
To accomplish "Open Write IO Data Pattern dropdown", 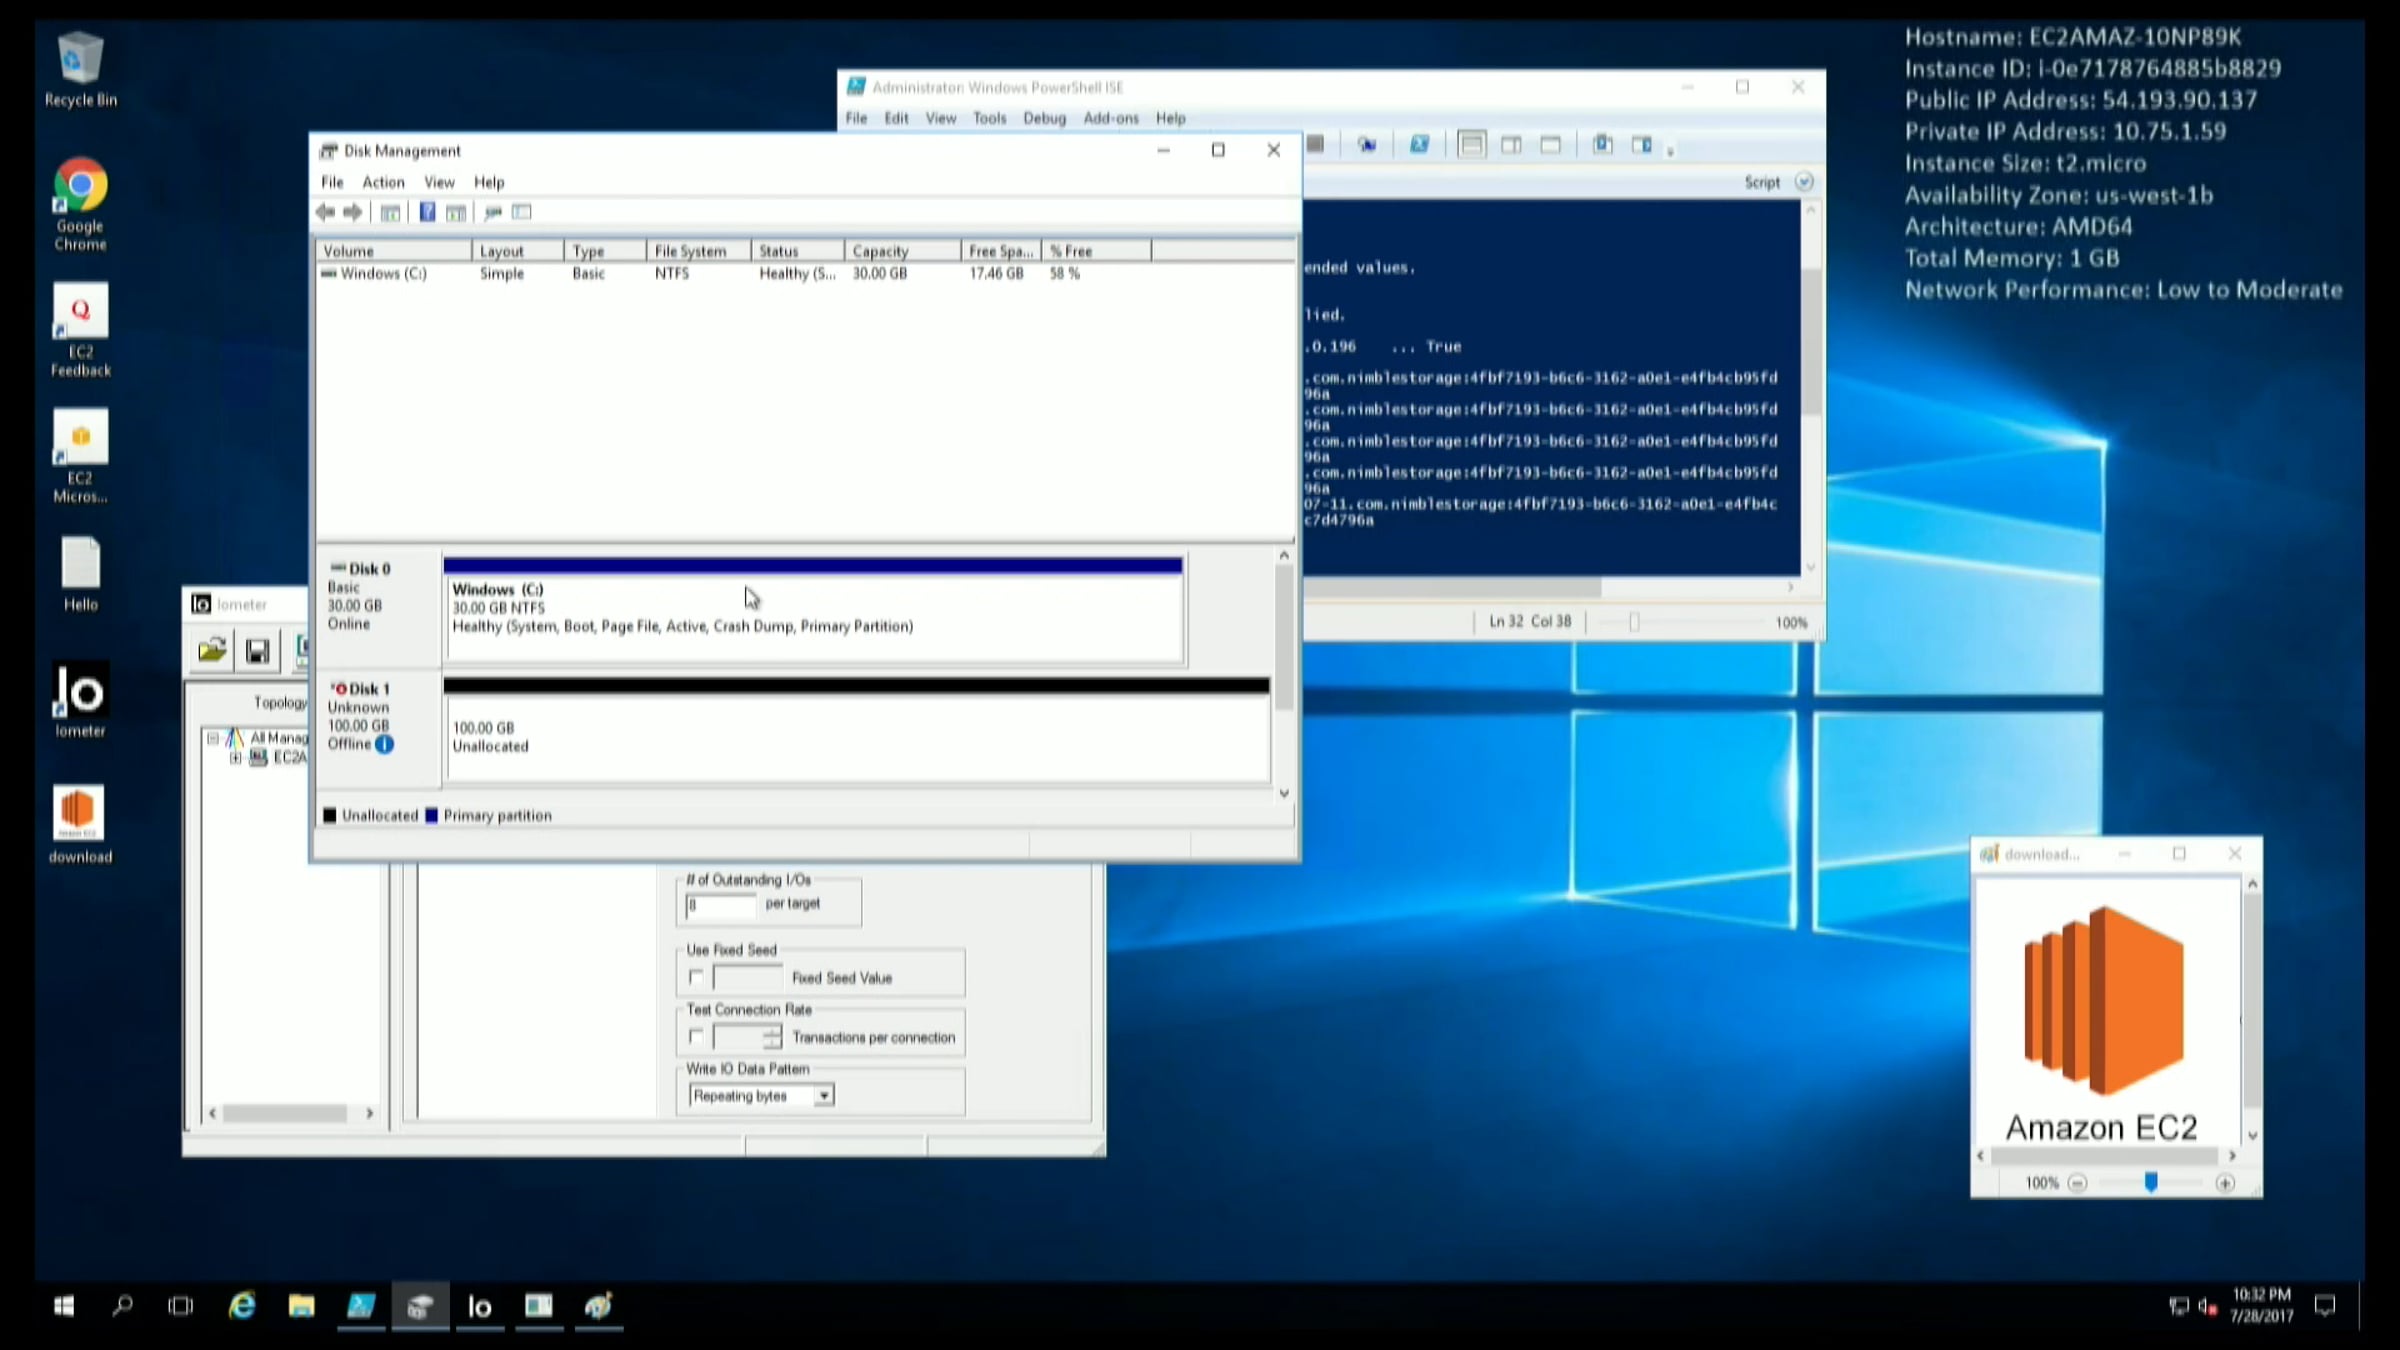I will pyautogui.click(x=823, y=1096).
